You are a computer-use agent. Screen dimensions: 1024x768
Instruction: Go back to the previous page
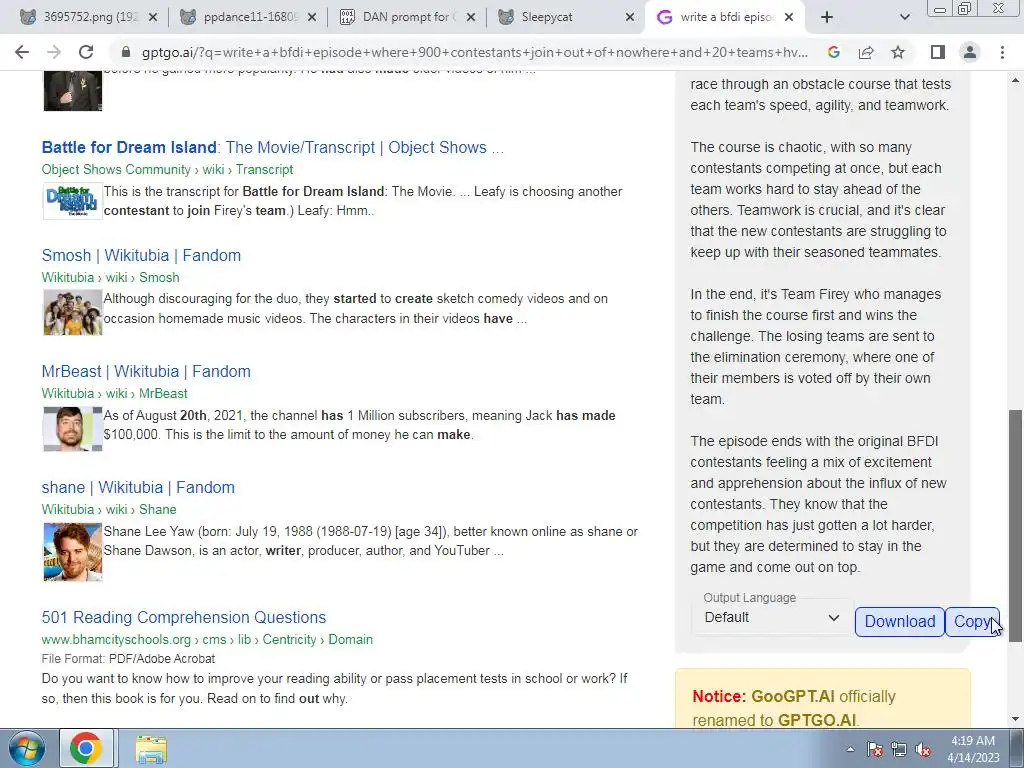22,52
